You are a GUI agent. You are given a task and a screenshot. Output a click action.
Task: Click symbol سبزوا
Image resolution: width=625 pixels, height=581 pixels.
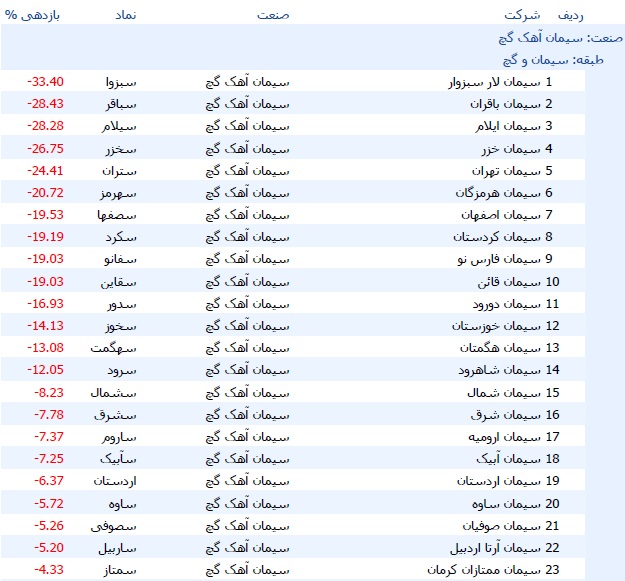tap(121, 82)
